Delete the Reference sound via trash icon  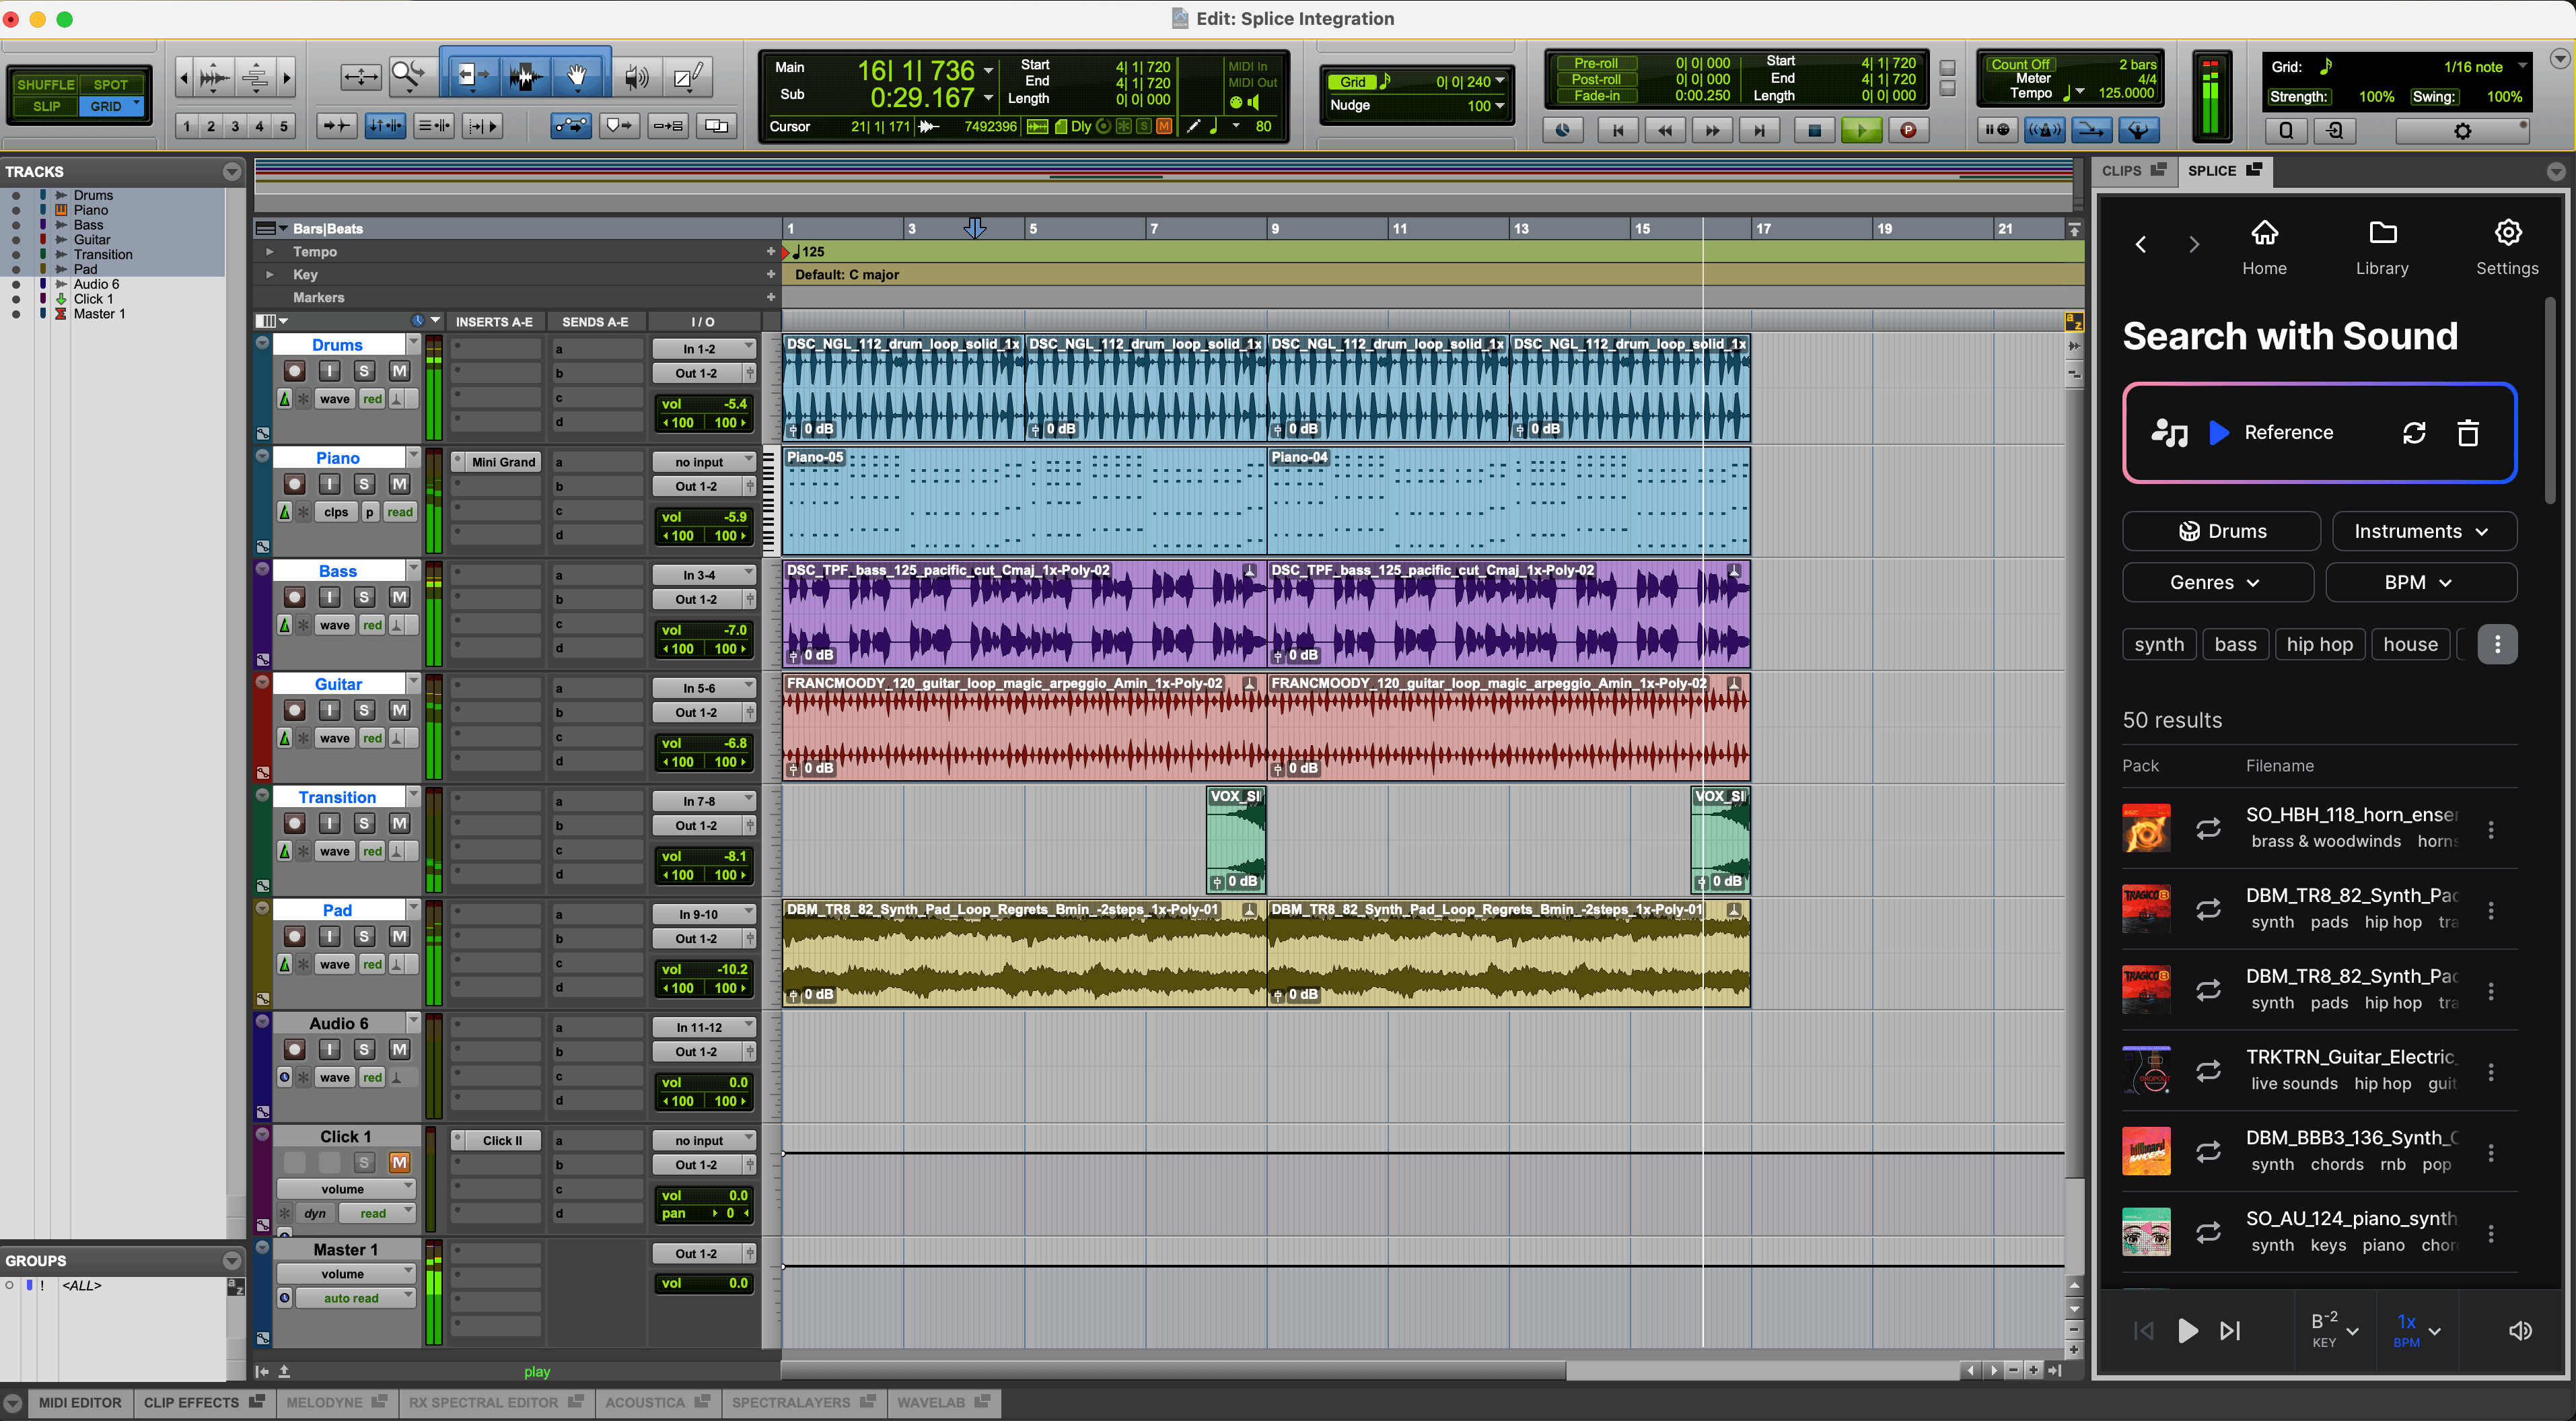pyautogui.click(x=2468, y=433)
